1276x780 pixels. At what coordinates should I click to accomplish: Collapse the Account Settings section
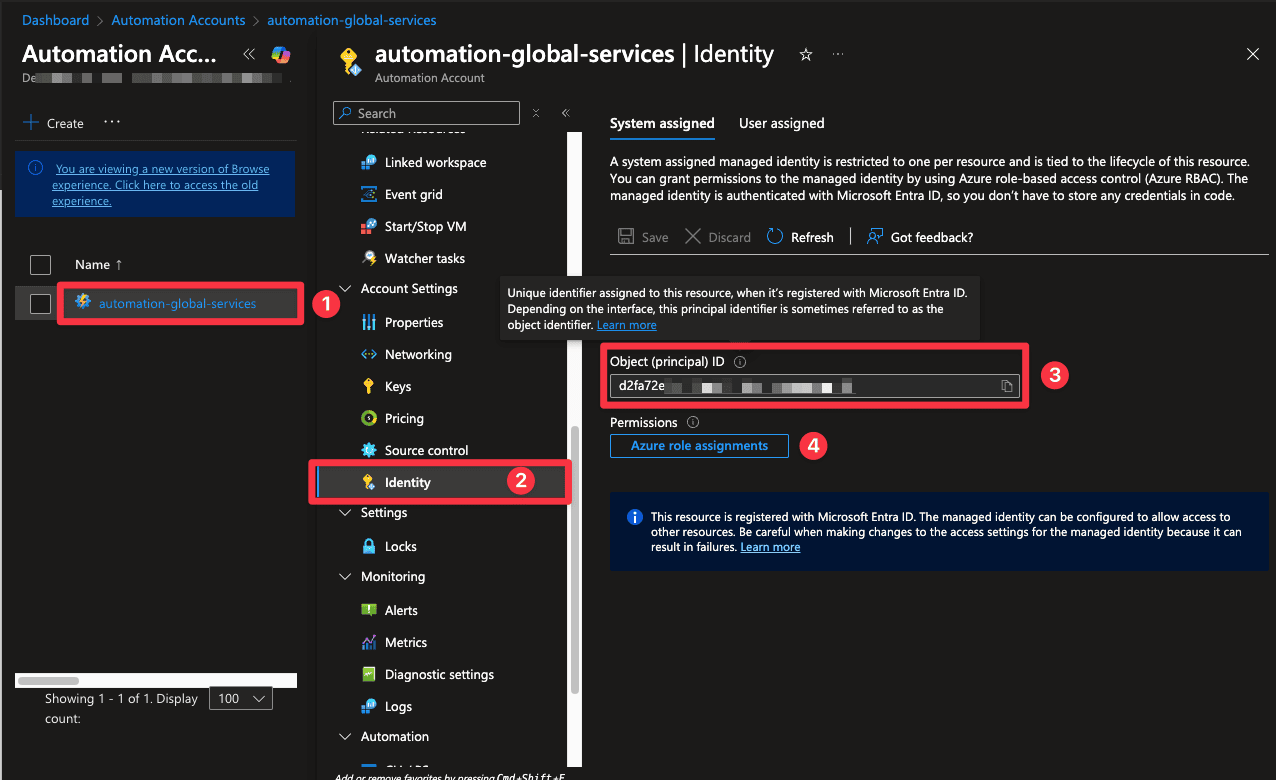pyautogui.click(x=345, y=289)
